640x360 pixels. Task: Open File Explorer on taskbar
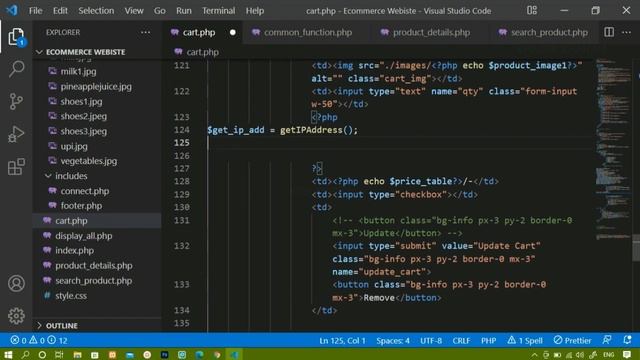pos(77,355)
